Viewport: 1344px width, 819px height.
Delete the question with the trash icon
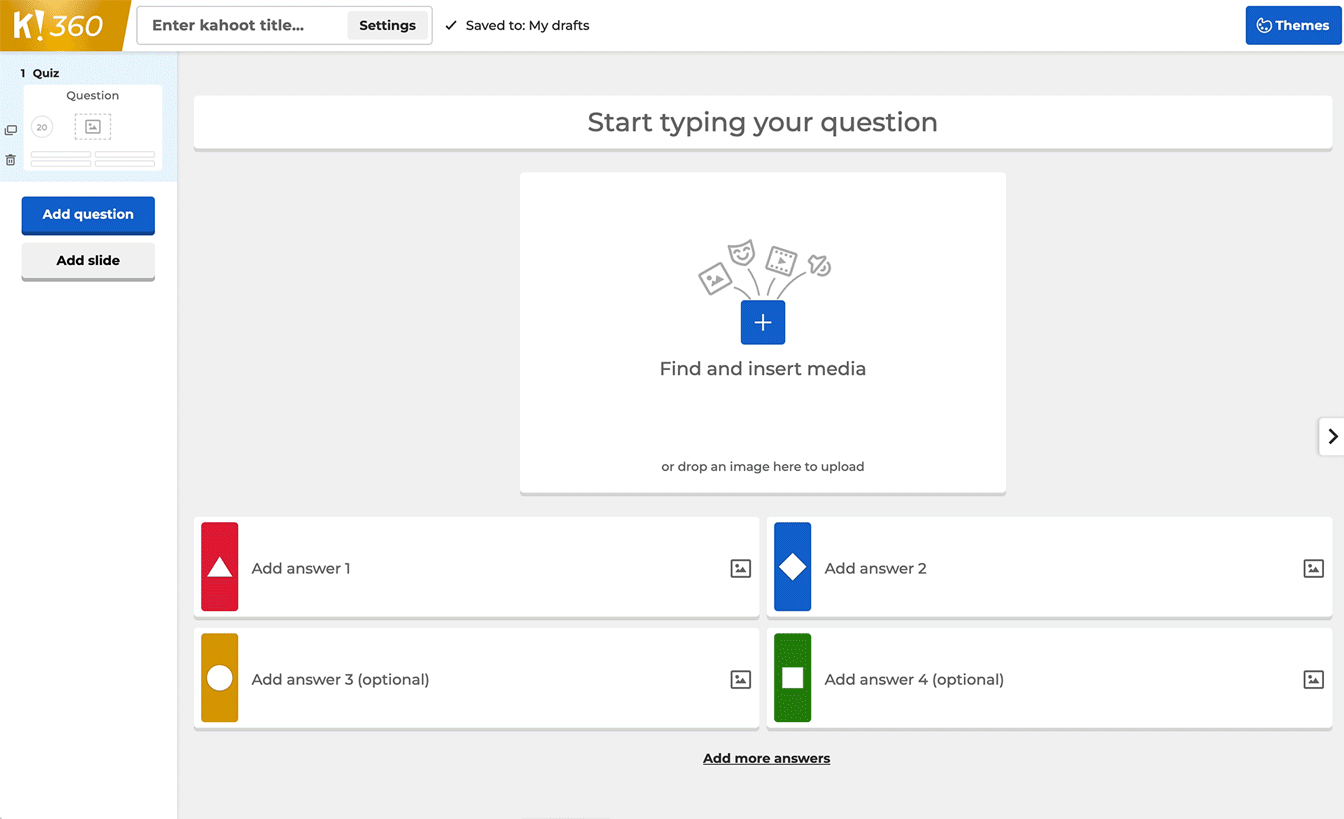tap(10, 159)
